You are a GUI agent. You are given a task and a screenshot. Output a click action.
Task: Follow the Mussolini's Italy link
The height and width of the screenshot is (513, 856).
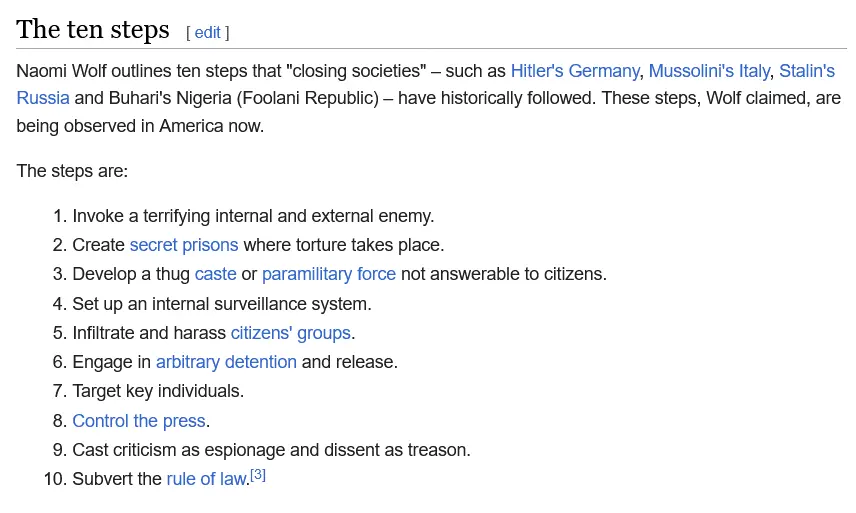tap(709, 71)
